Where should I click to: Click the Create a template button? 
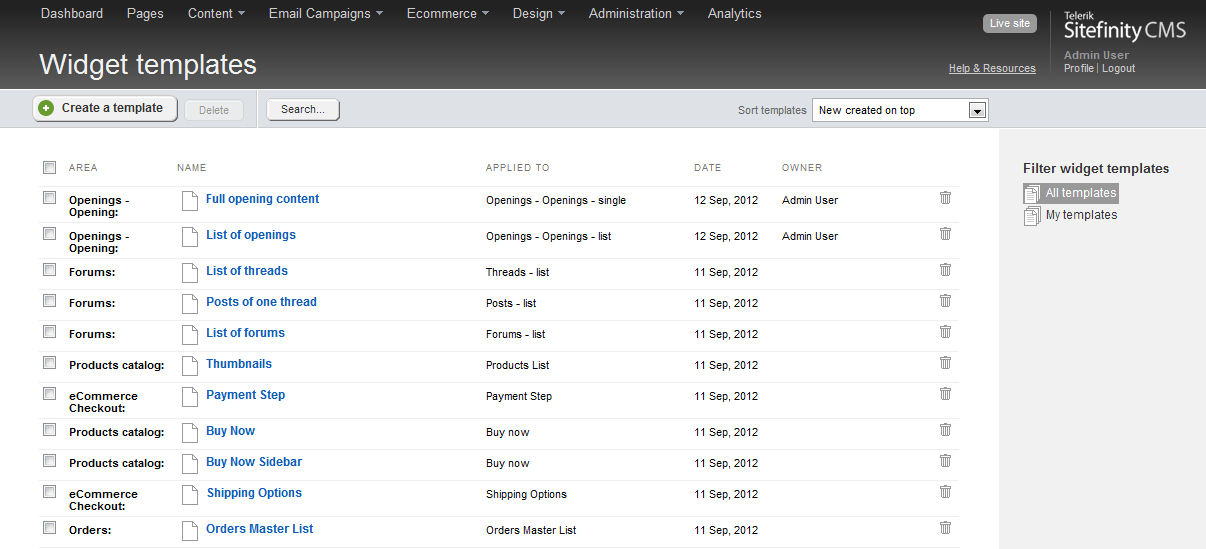pos(105,108)
